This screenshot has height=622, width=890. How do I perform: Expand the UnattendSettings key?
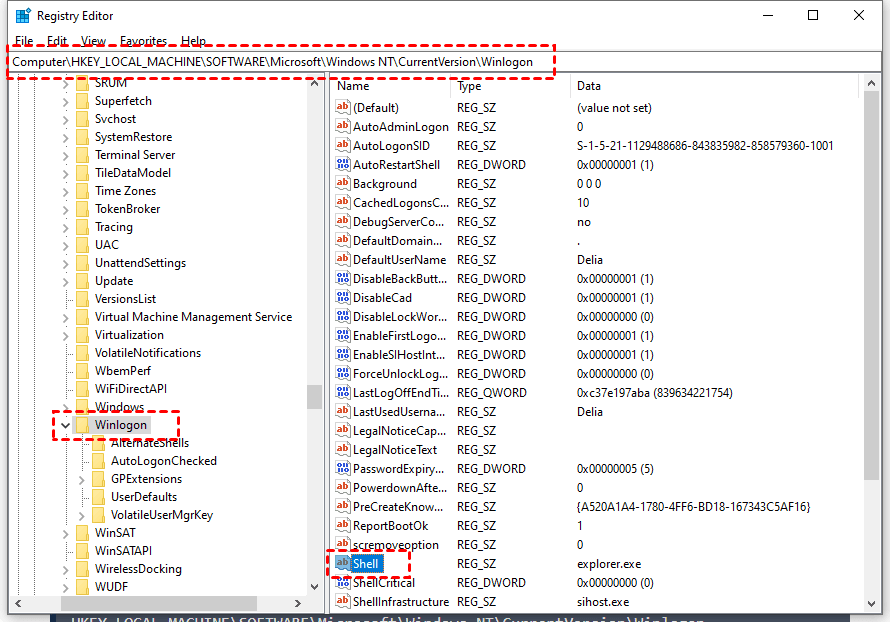(x=65, y=264)
